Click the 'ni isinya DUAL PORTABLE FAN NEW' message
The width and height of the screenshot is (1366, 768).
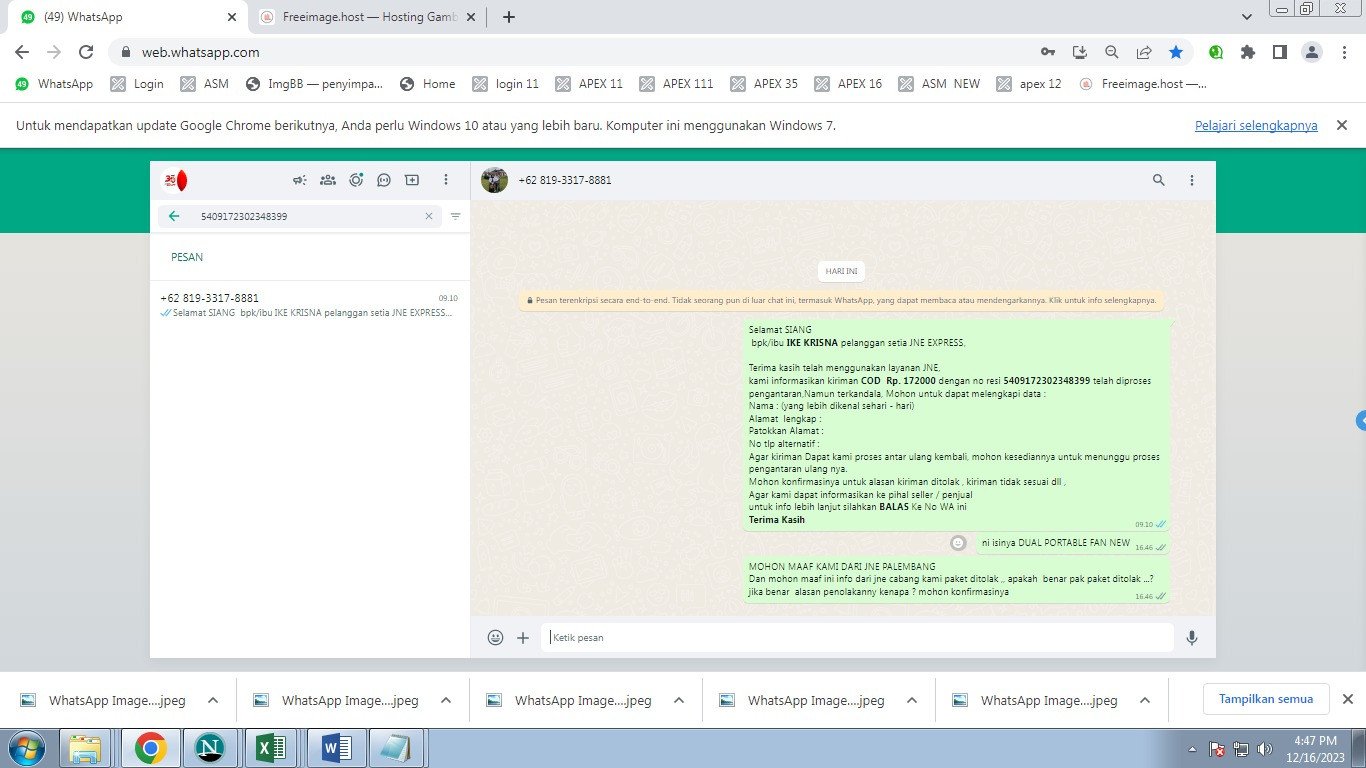point(1071,543)
